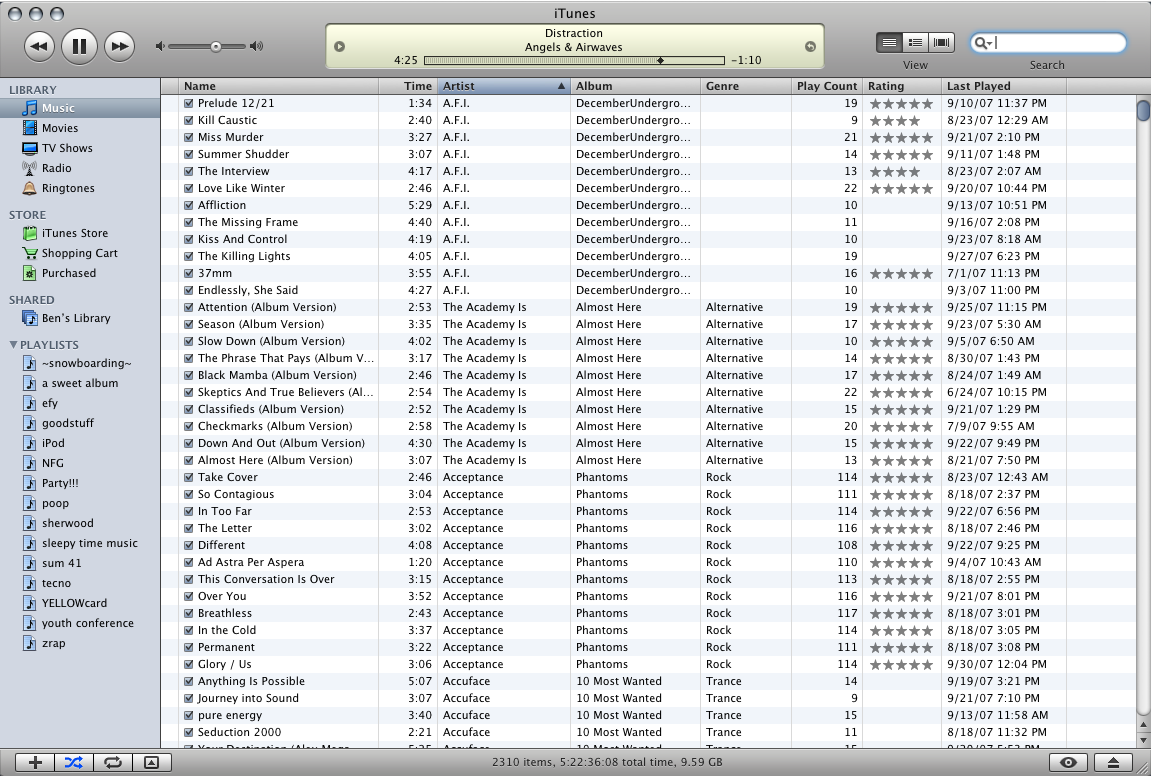Click rating stars for Kill Caustic
The width and height of the screenshot is (1151, 776).
point(894,120)
